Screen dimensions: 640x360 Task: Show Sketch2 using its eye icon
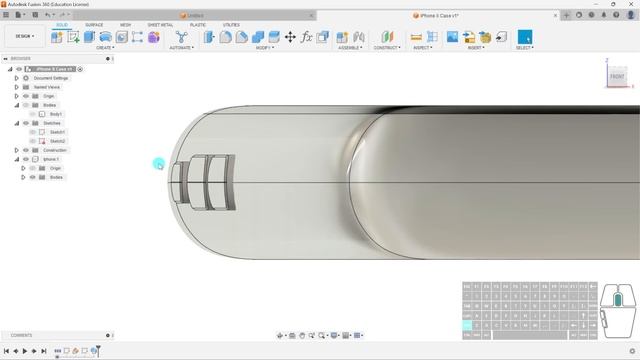click(33, 141)
